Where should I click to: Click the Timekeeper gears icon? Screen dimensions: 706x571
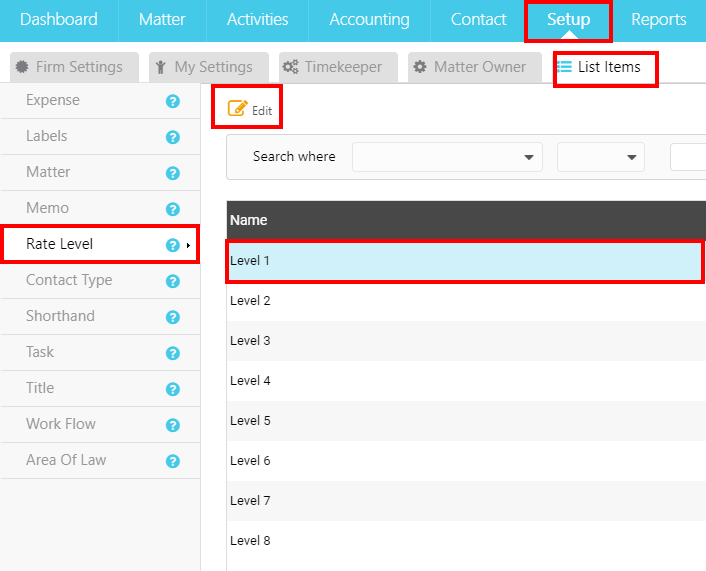point(290,67)
